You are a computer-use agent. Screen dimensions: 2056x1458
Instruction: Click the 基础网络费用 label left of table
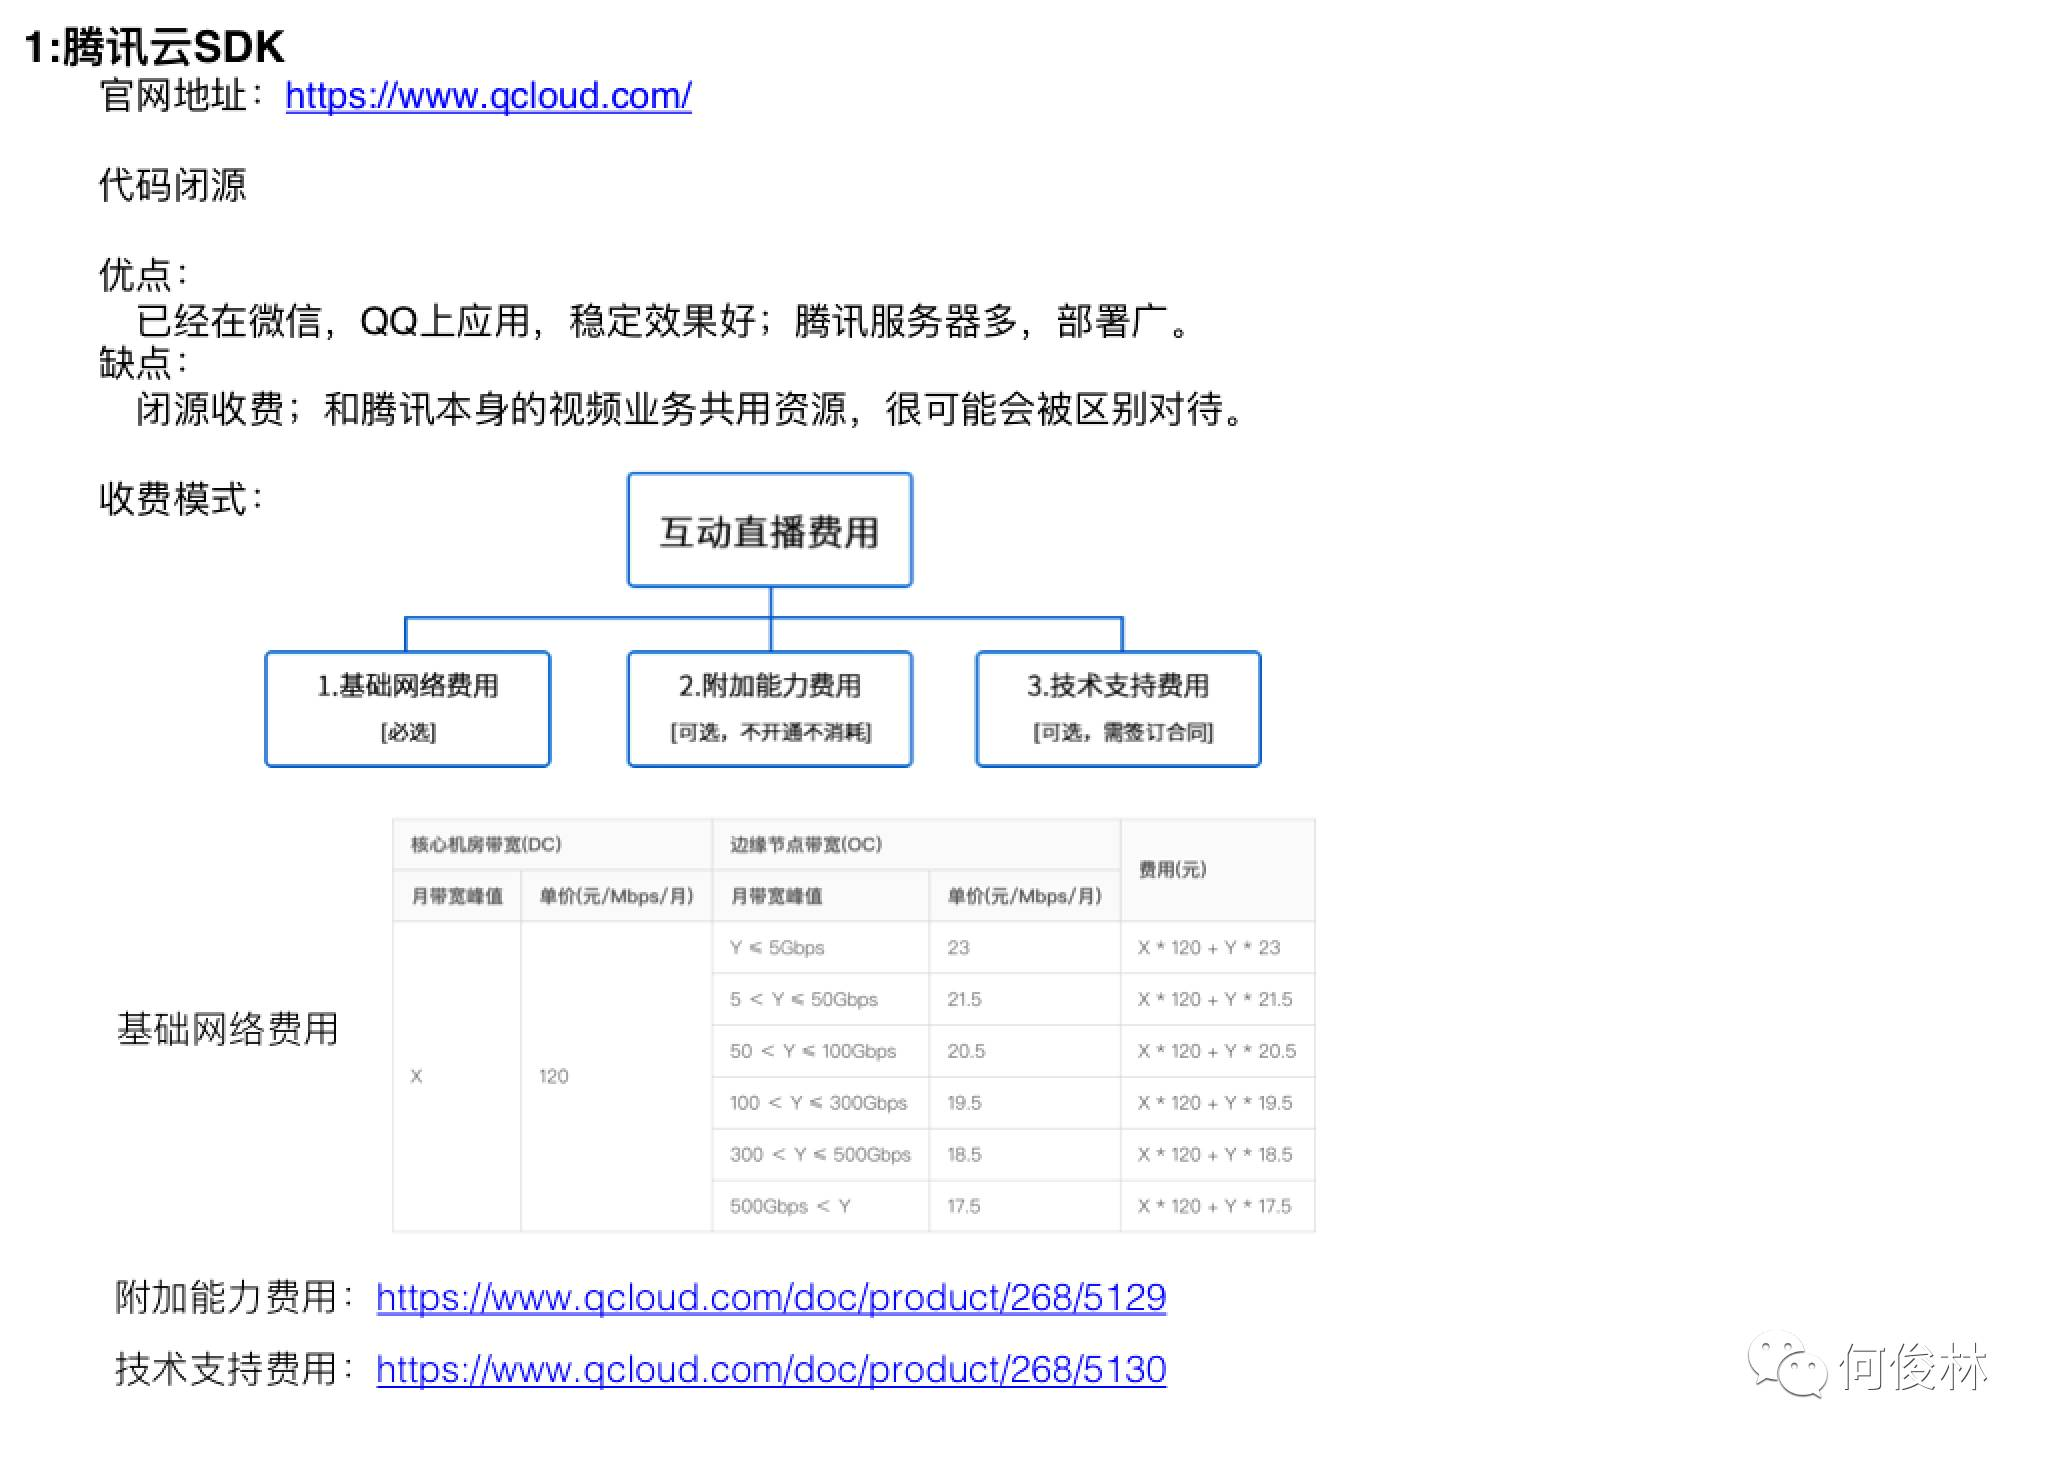click(x=228, y=1029)
